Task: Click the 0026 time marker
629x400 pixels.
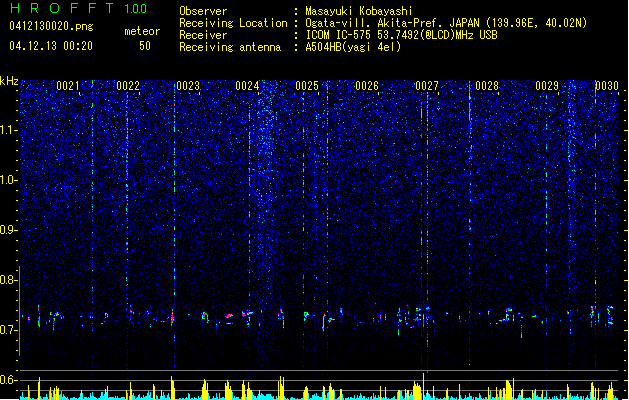Action: (367, 86)
